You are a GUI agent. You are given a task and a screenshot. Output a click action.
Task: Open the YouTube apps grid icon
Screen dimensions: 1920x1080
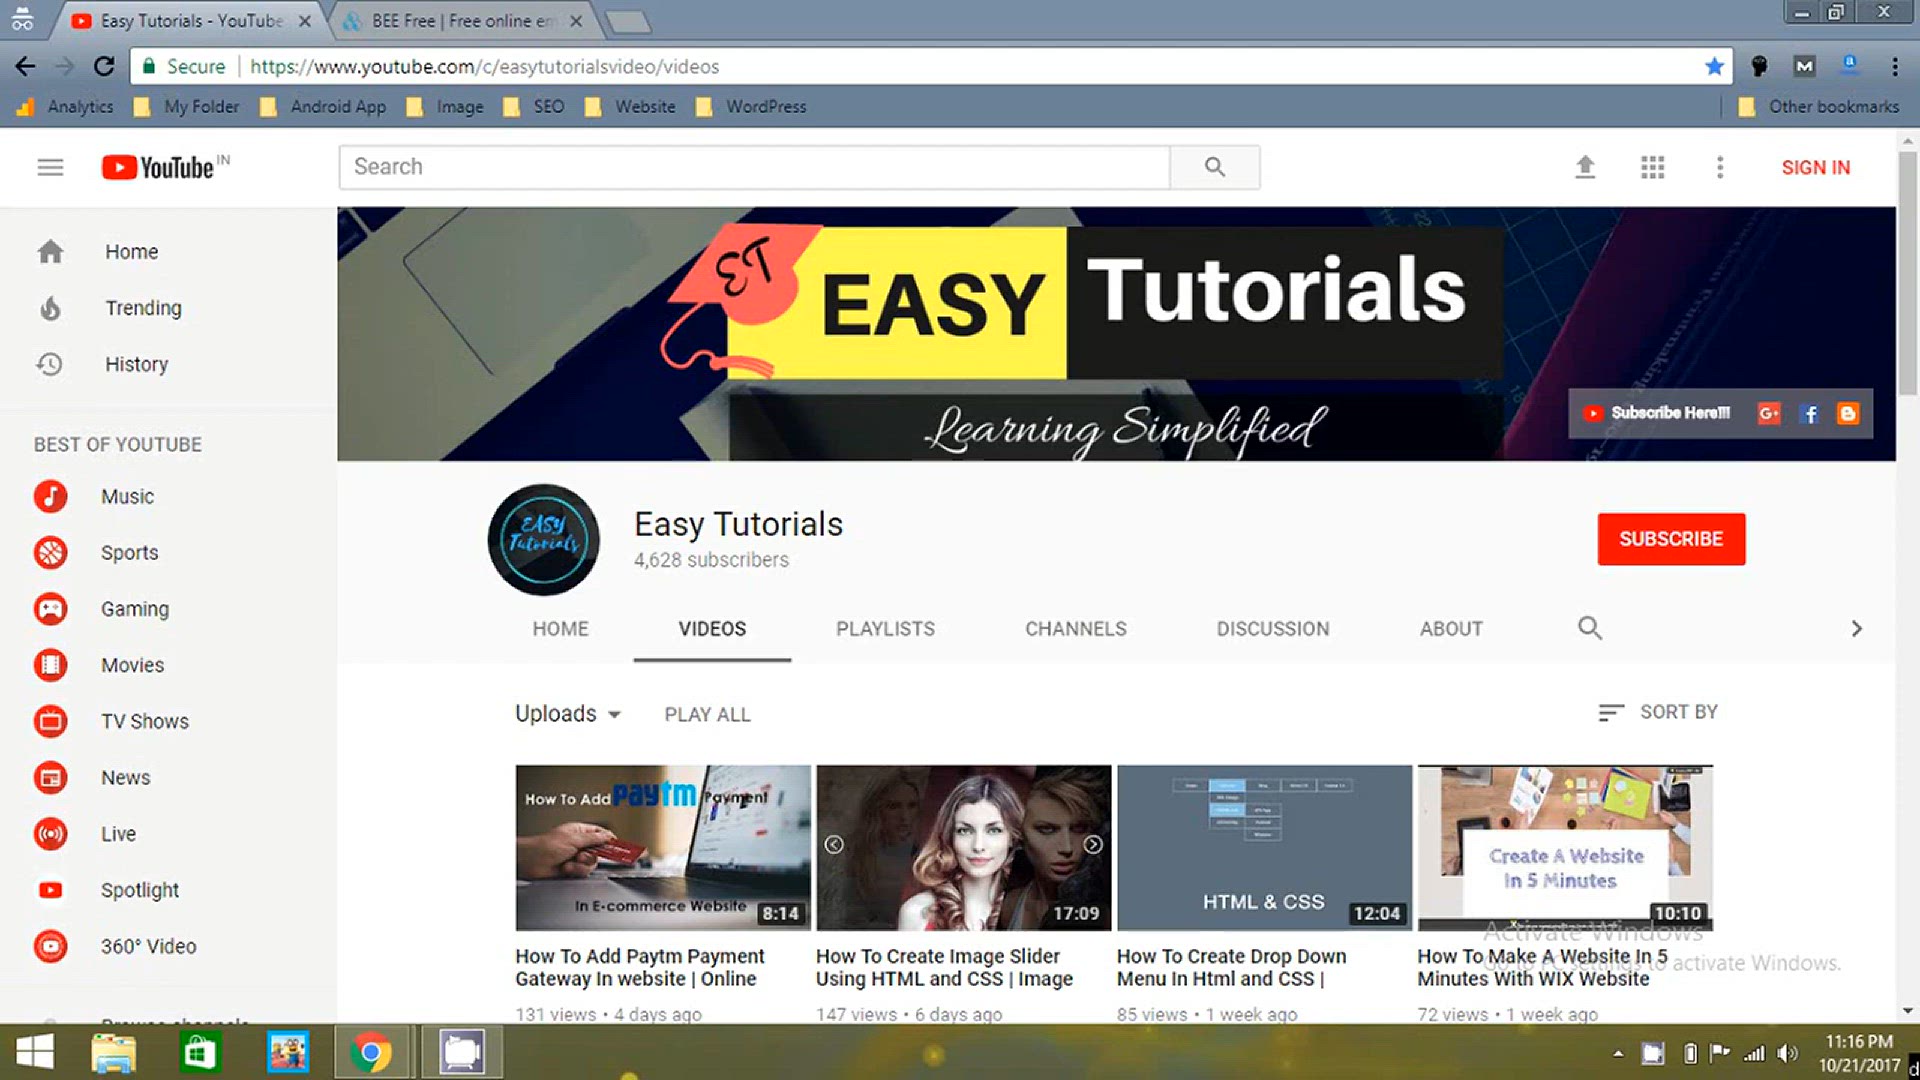click(x=1652, y=167)
